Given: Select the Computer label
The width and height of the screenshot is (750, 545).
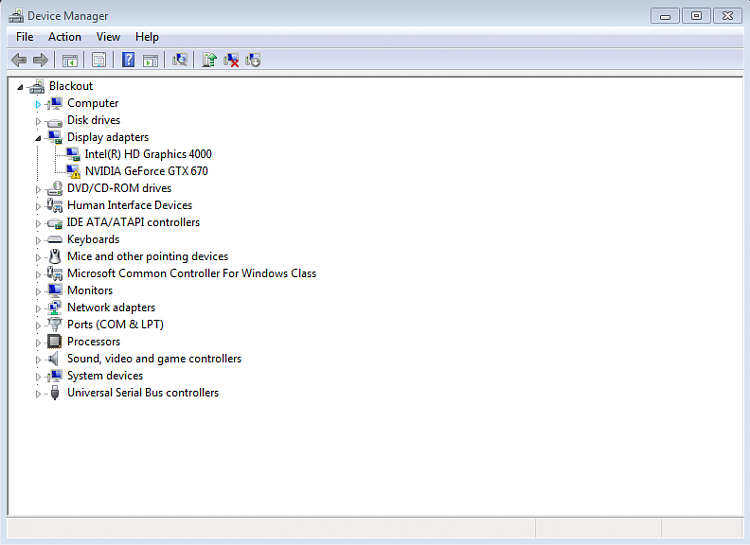Looking at the screenshot, I should pyautogui.click(x=93, y=103).
